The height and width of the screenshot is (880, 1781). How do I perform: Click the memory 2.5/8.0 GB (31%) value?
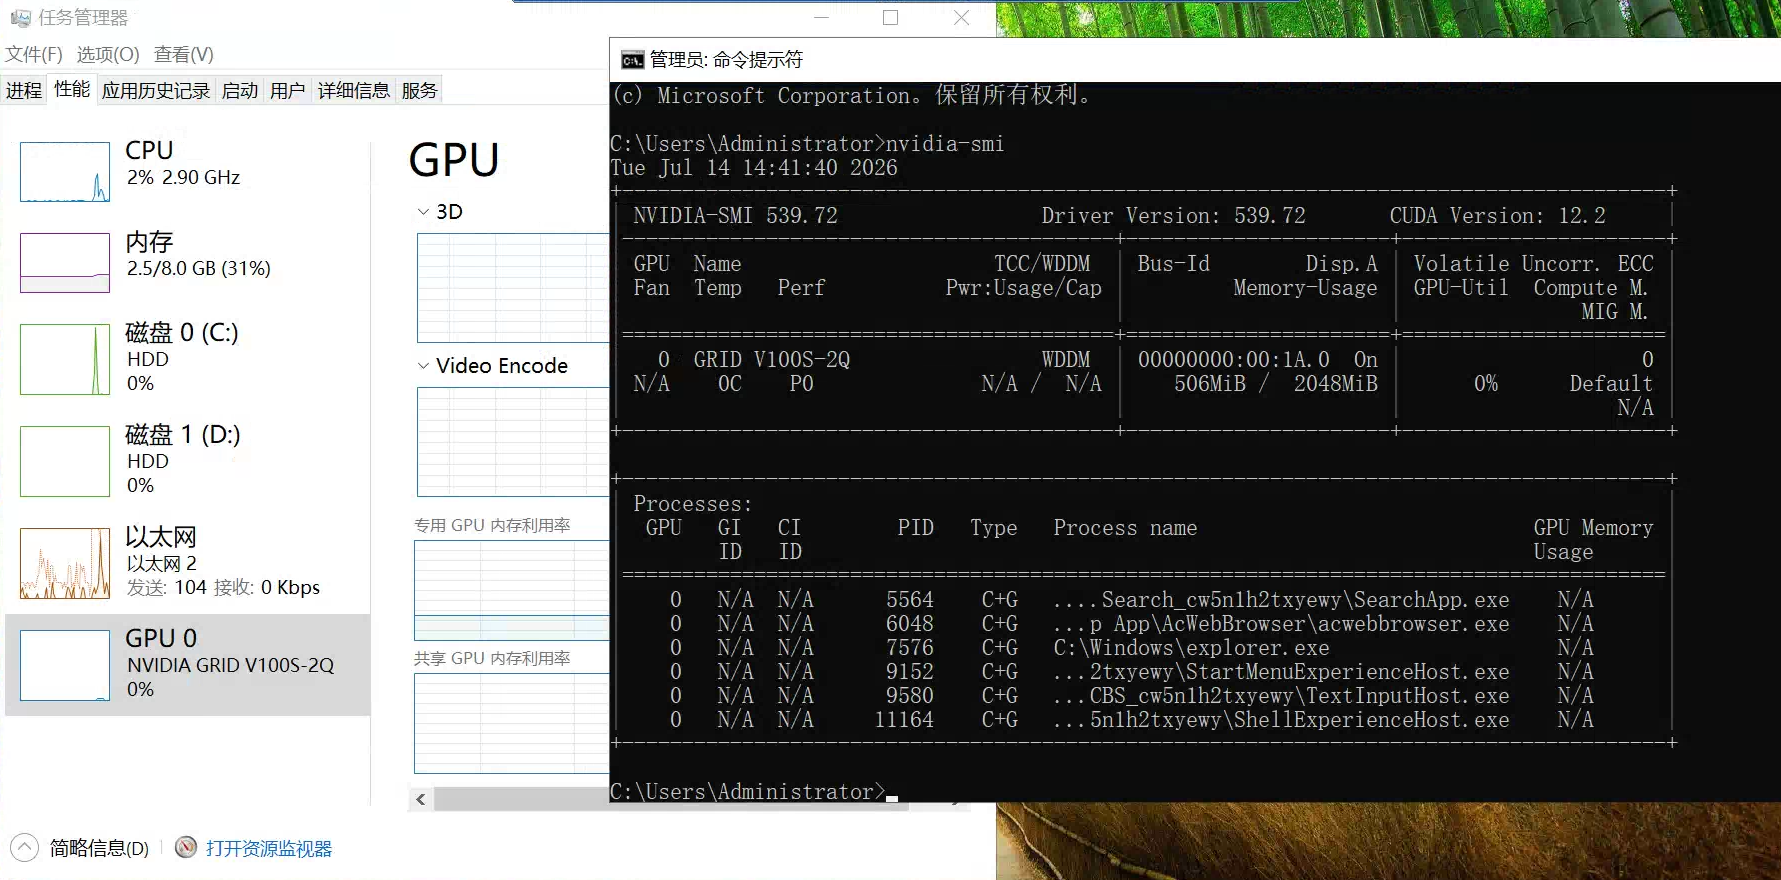(199, 268)
